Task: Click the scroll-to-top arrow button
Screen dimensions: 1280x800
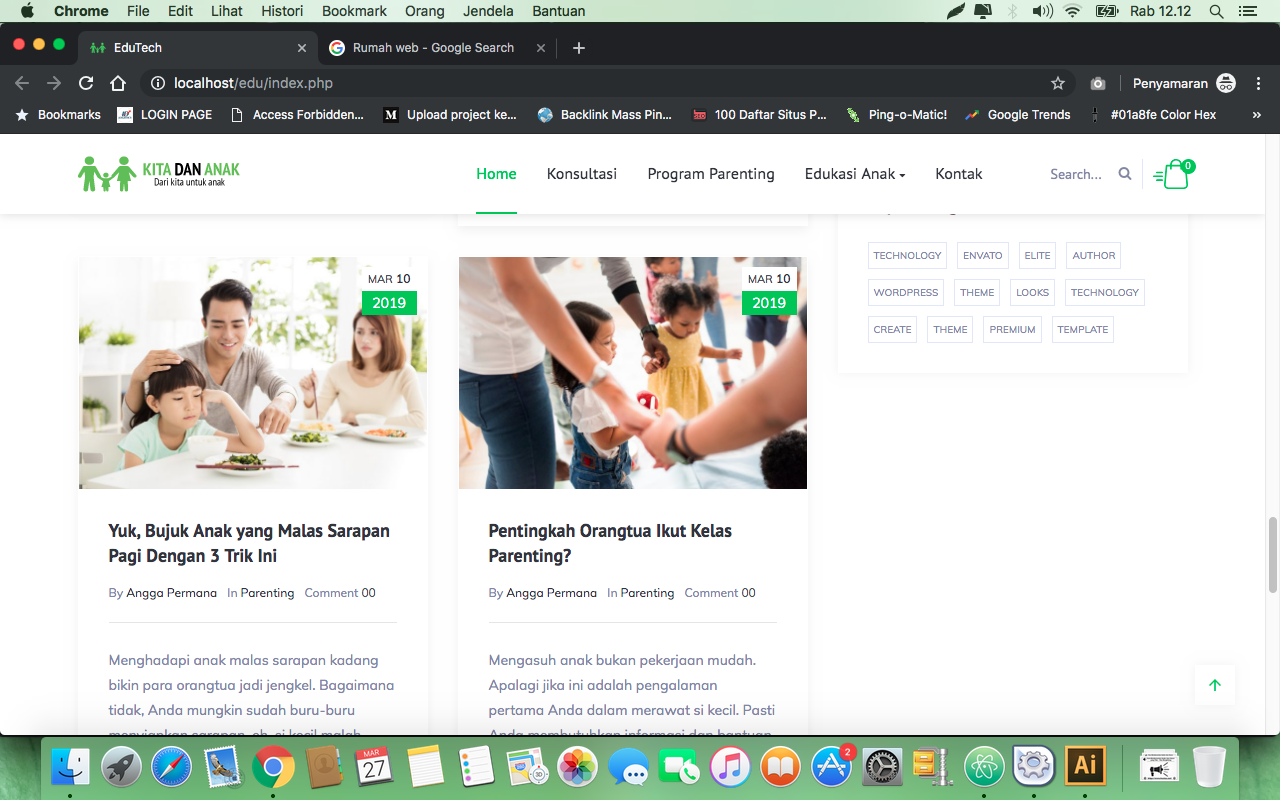Action: [x=1215, y=685]
